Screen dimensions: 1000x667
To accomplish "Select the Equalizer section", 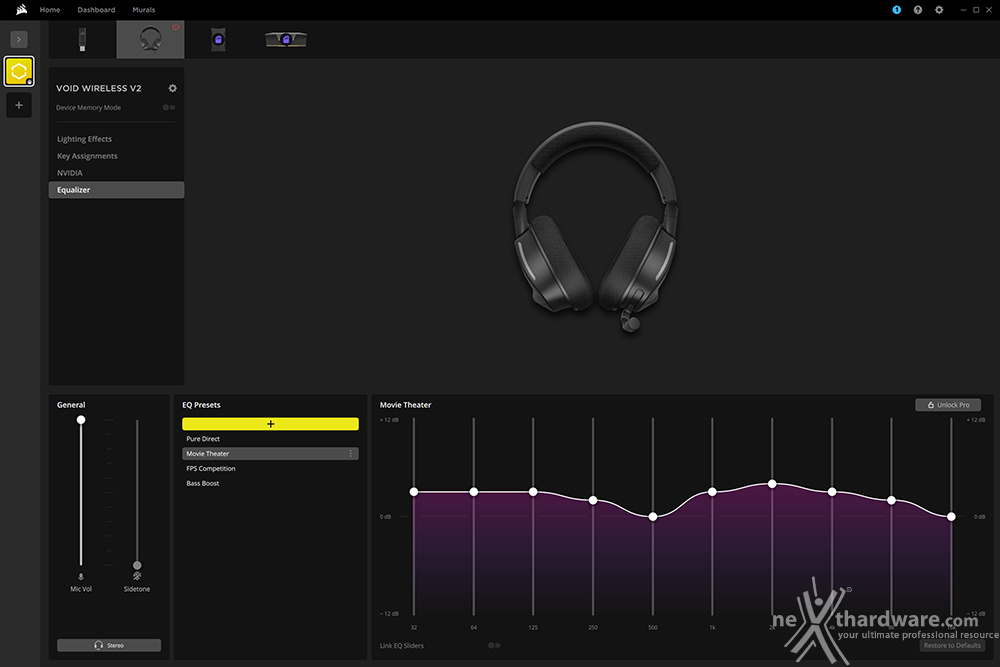I will [116, 190].
